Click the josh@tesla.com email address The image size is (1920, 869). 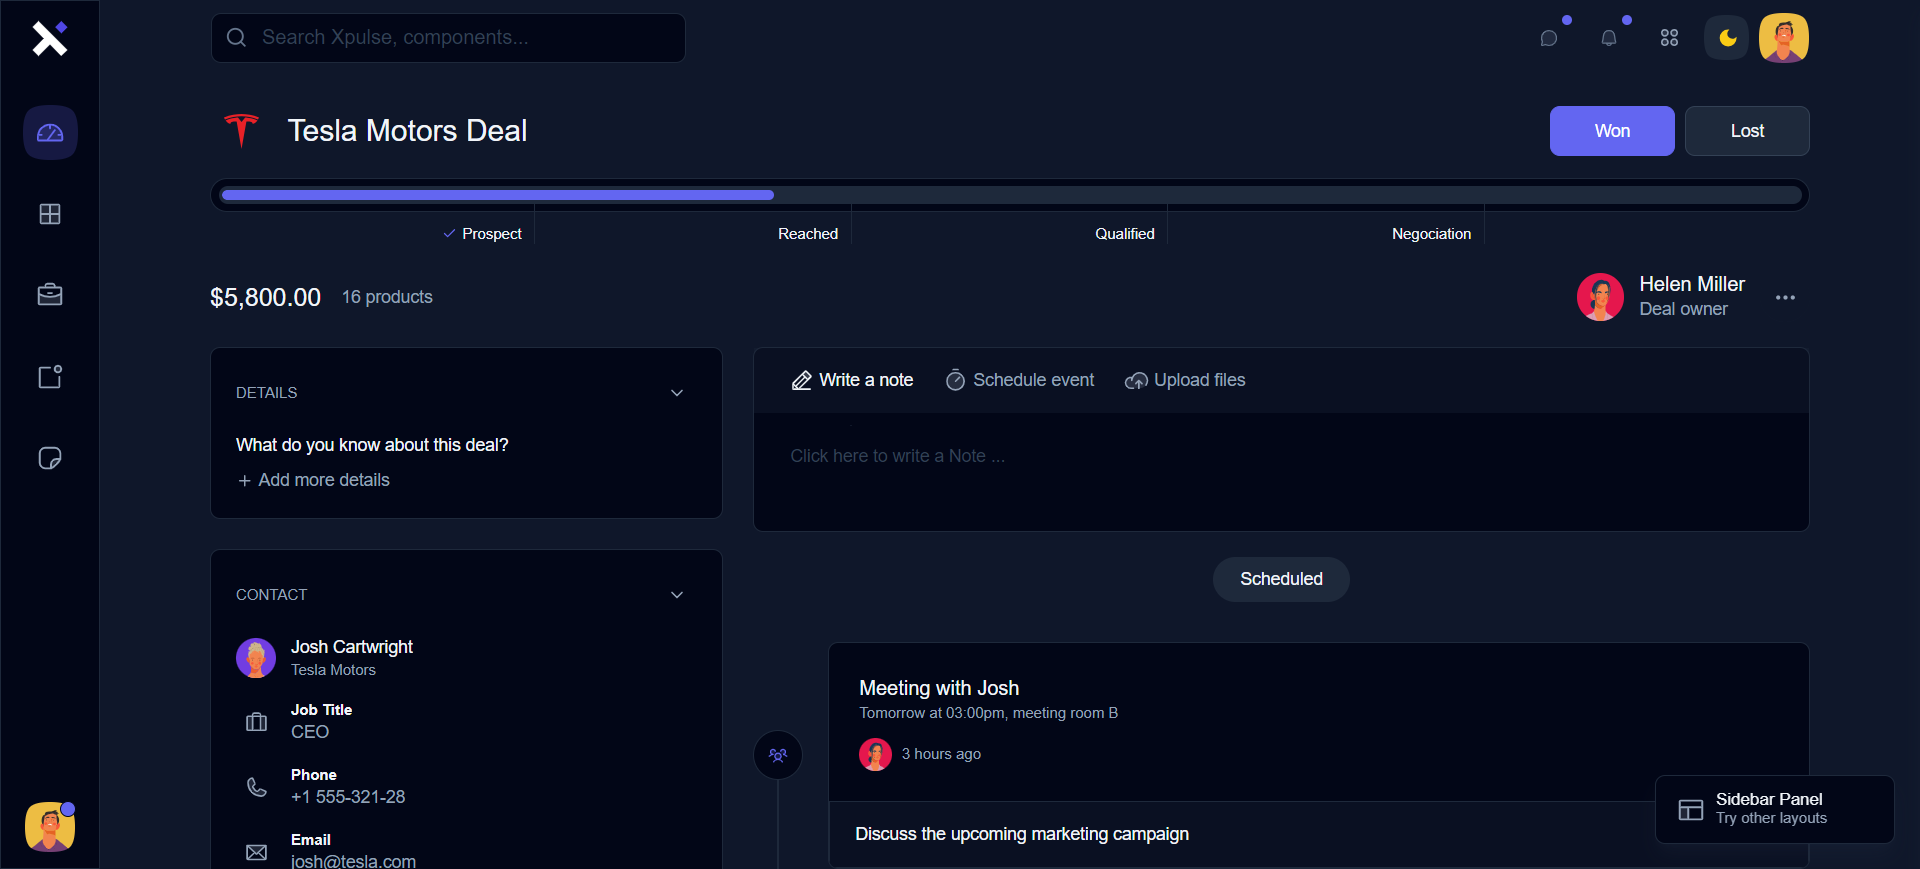353,861
